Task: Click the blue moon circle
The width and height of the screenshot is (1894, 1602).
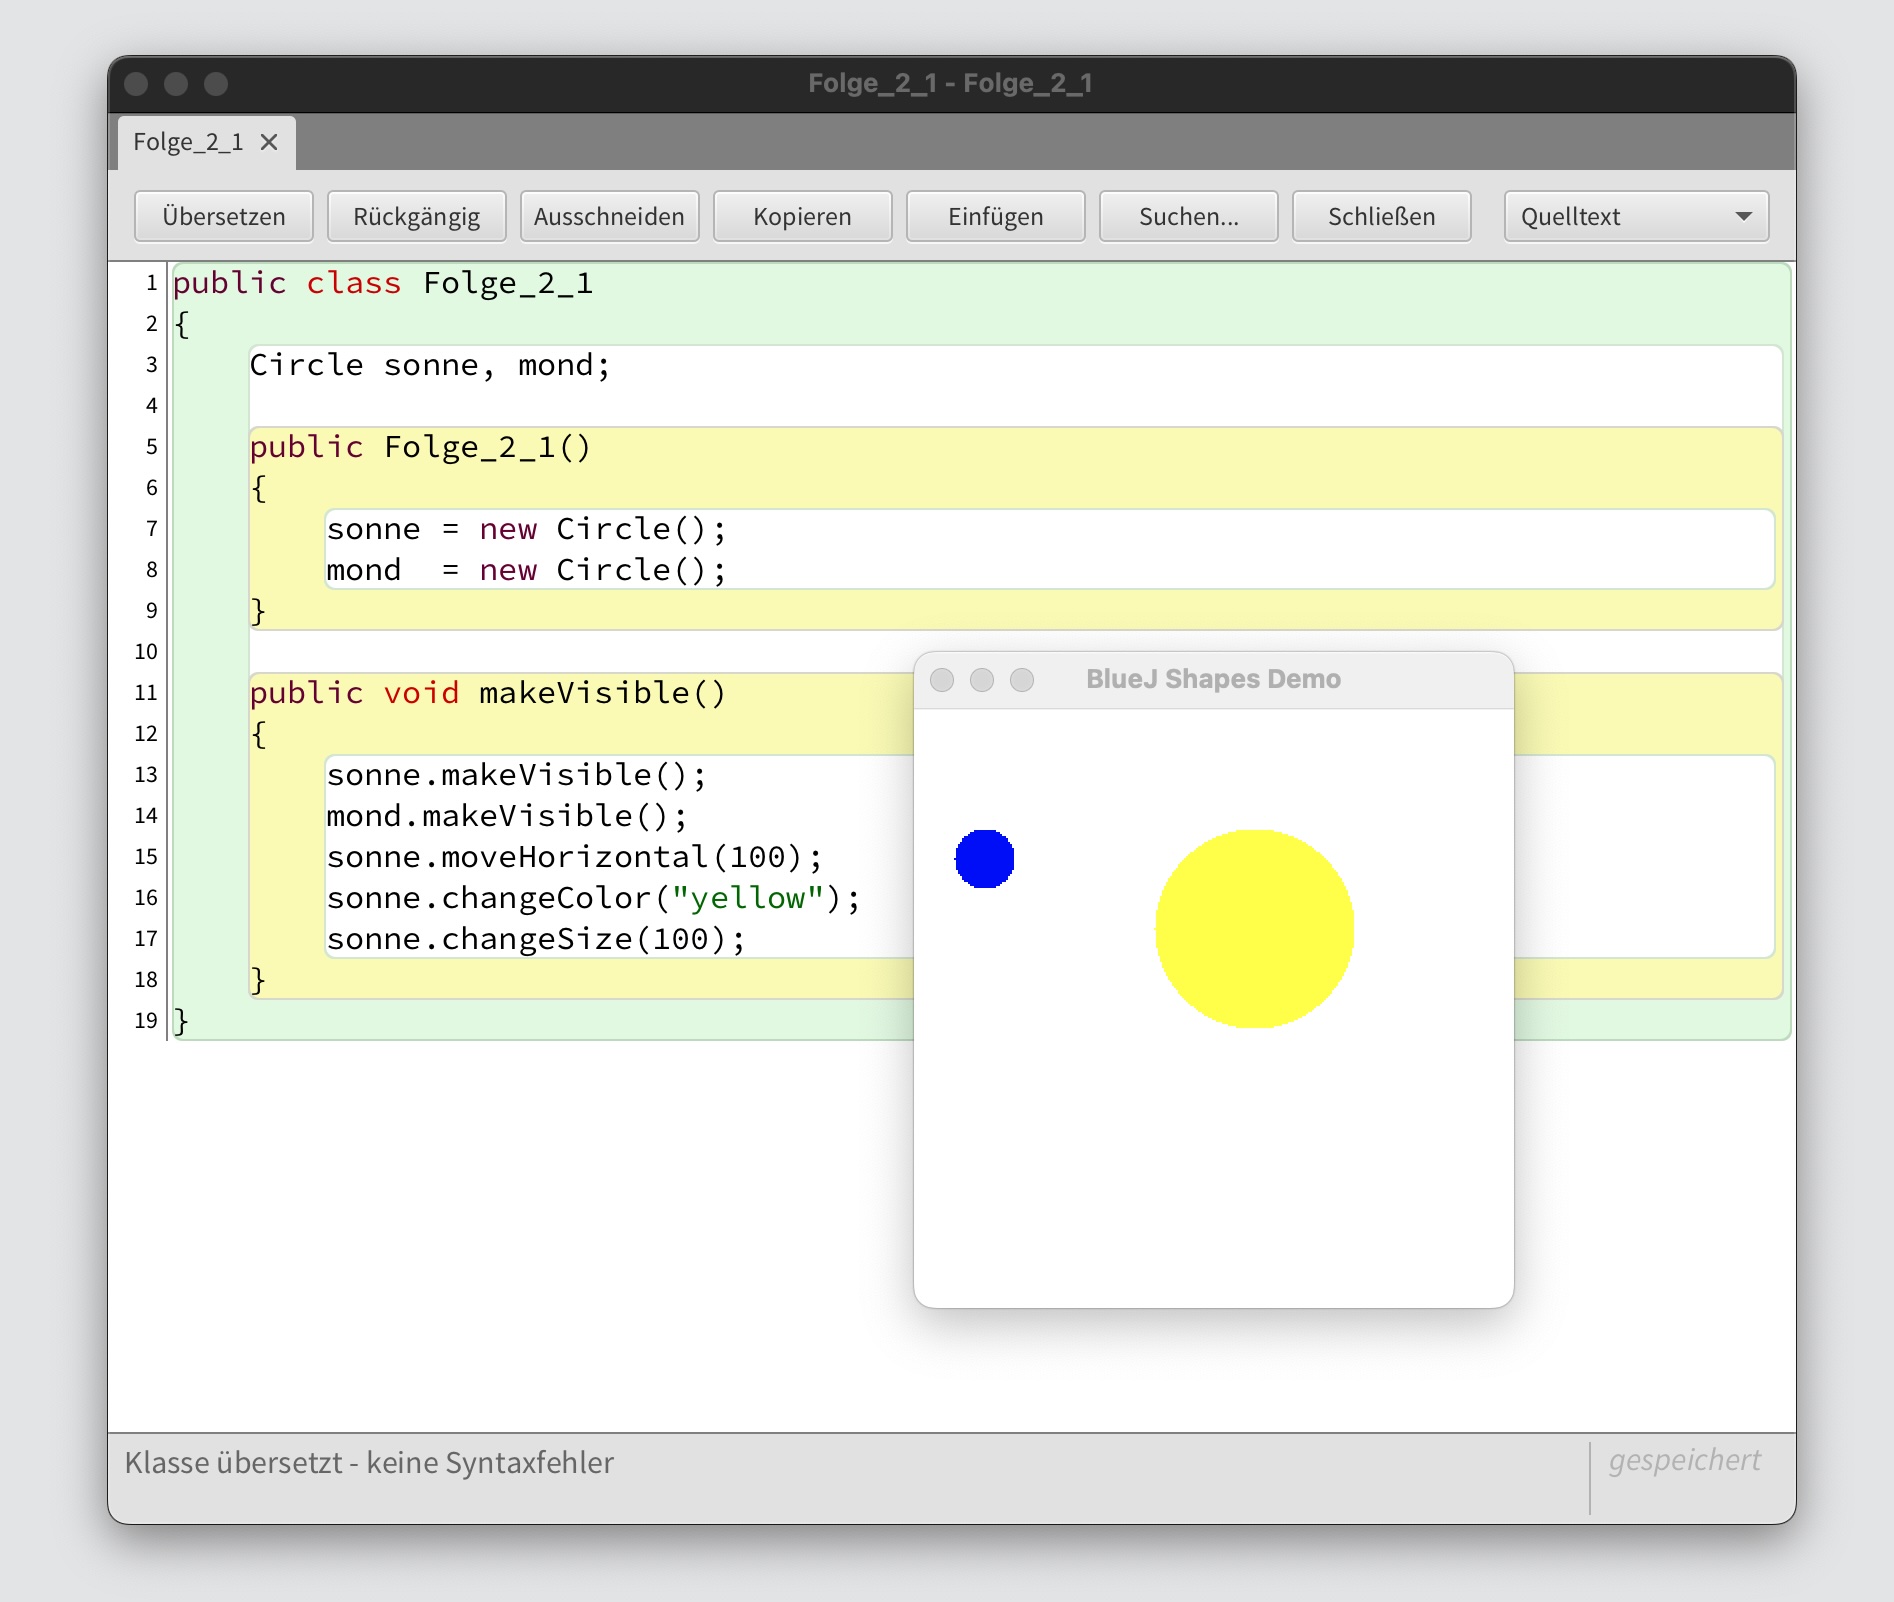Action: point(984,858)
